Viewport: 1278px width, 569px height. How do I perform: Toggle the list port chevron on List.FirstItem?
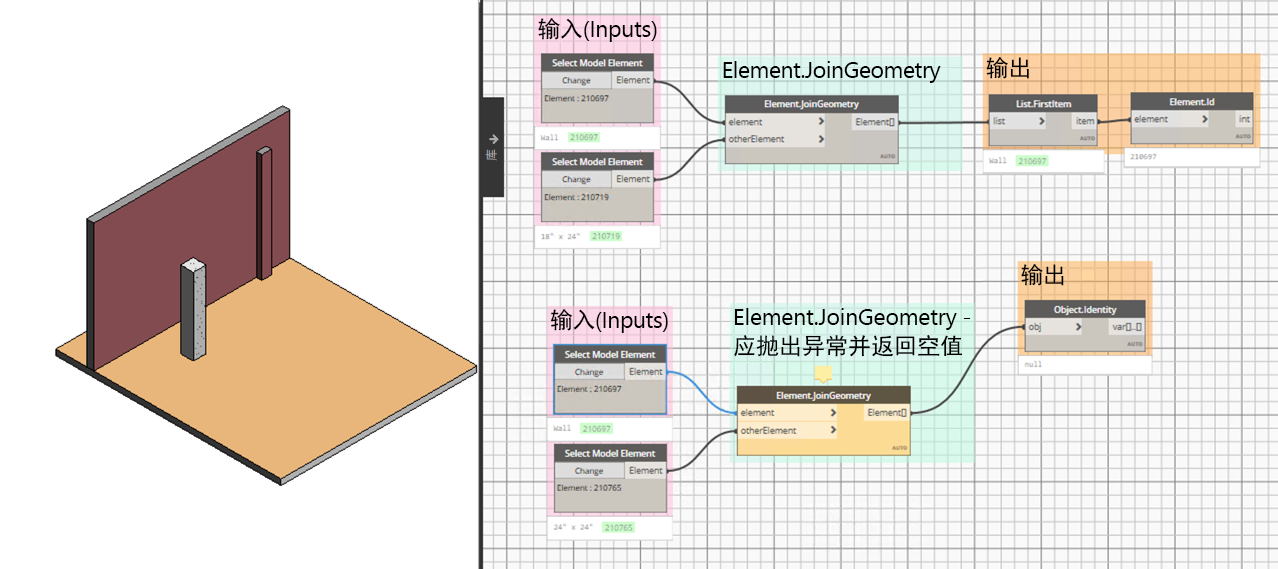[1041, 121]
